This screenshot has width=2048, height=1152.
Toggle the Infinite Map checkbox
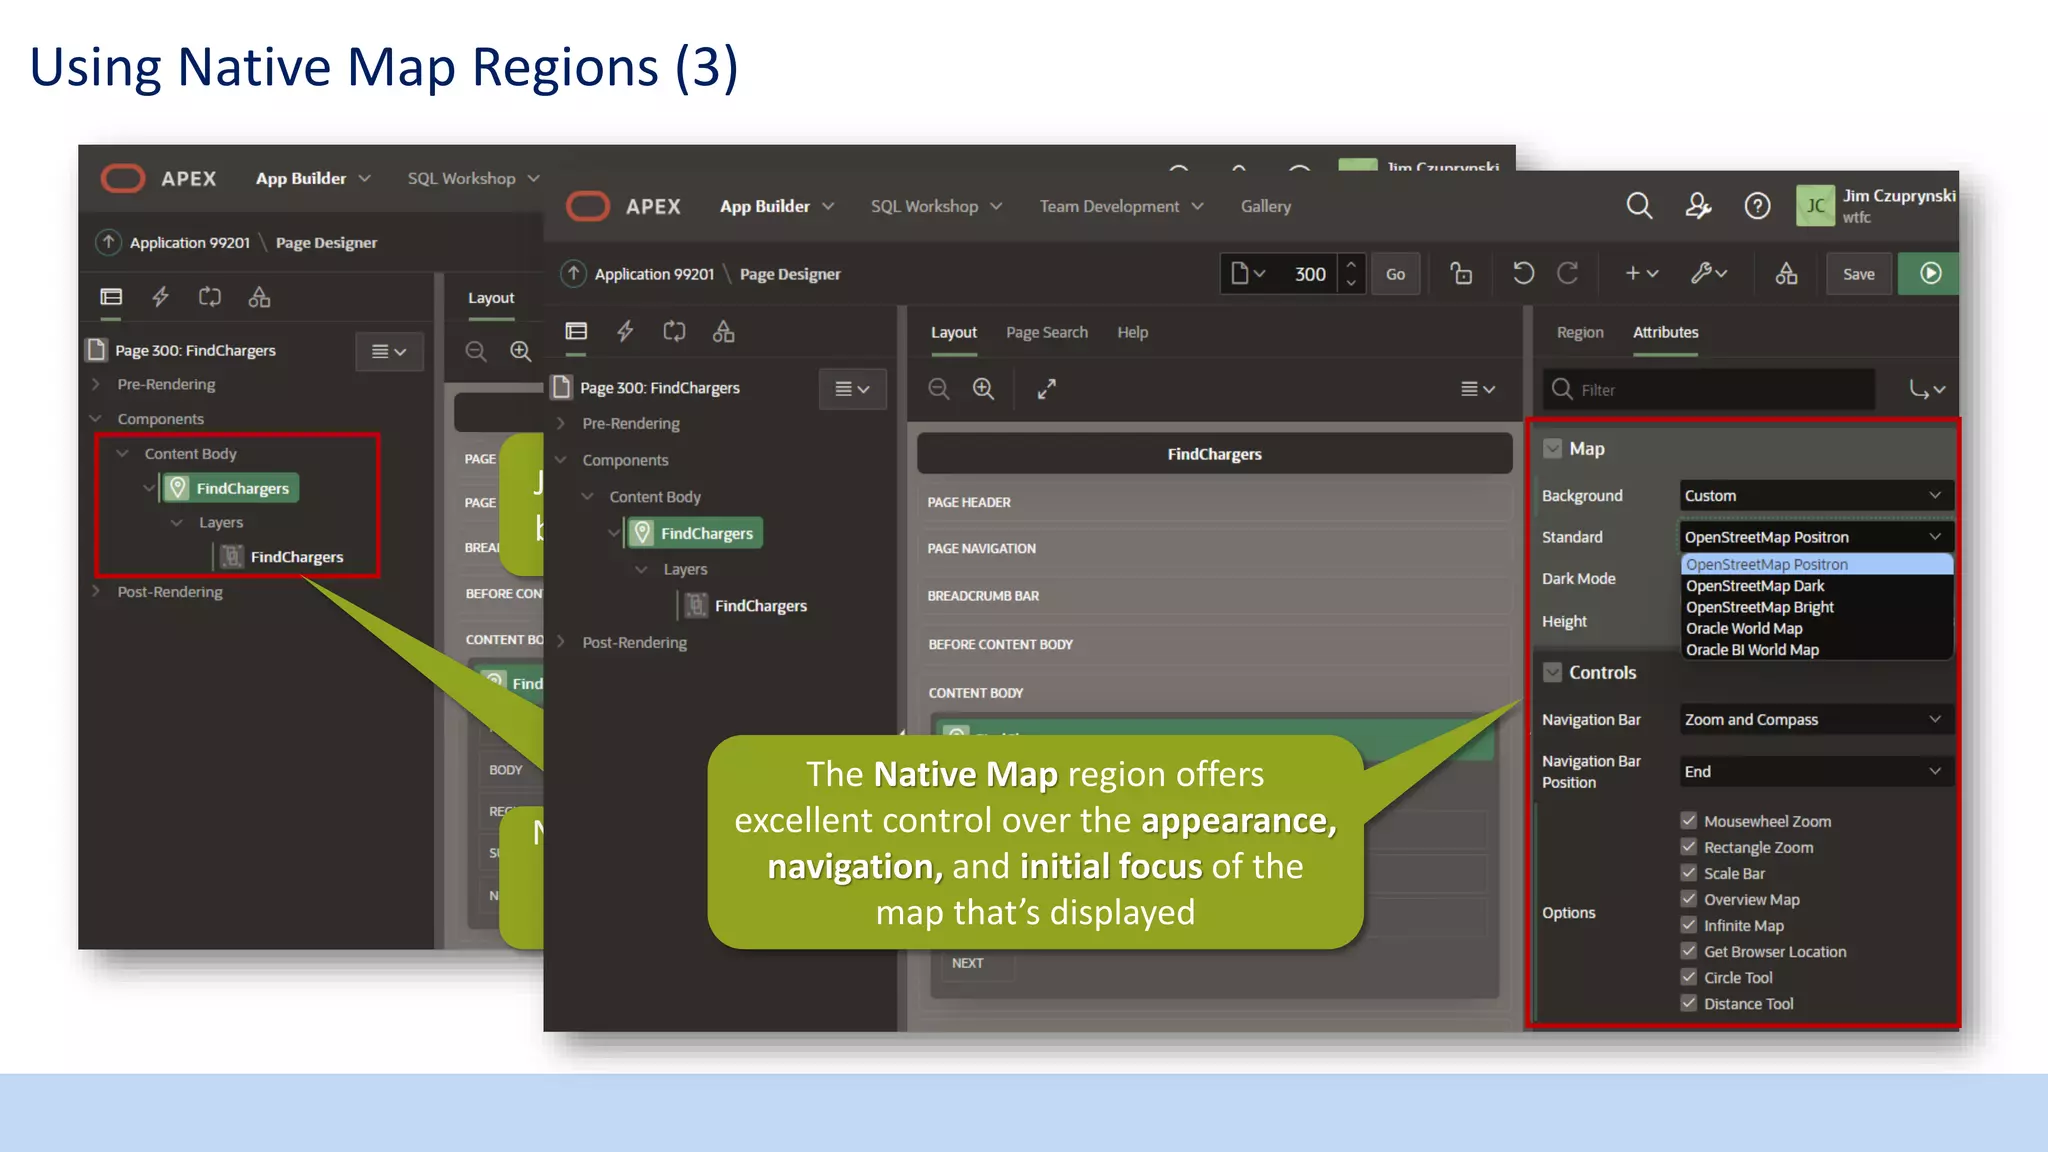1689,924
